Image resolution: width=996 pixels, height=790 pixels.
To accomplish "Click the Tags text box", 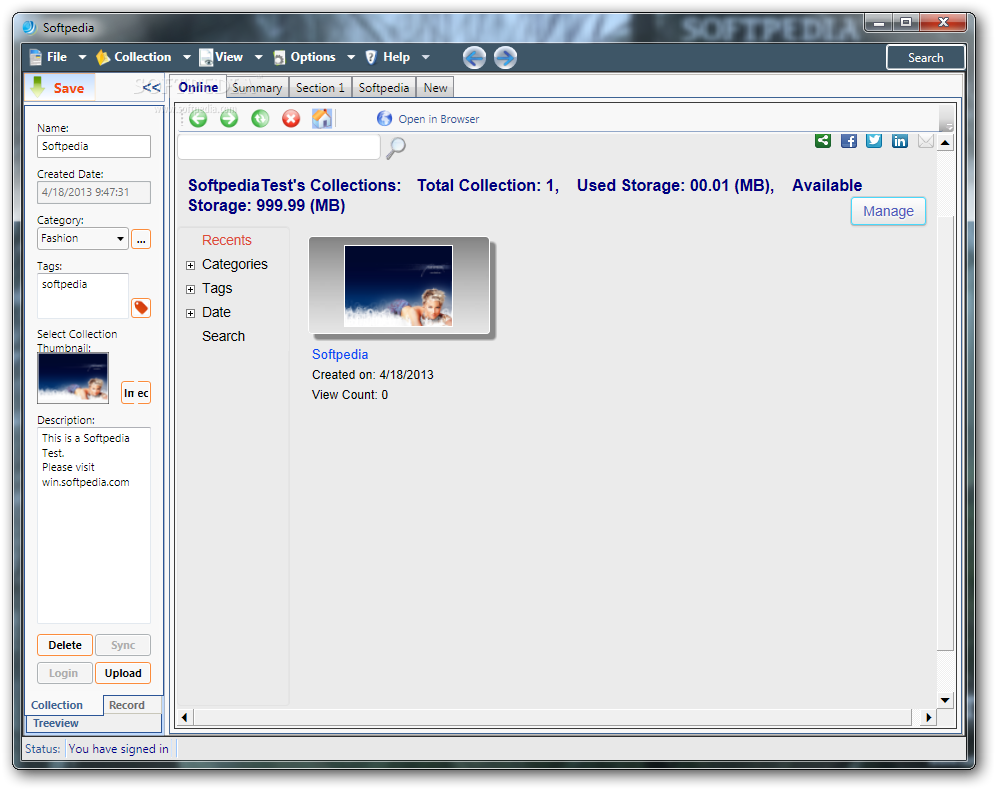I will pyautogui.click(x=83, y=296).
